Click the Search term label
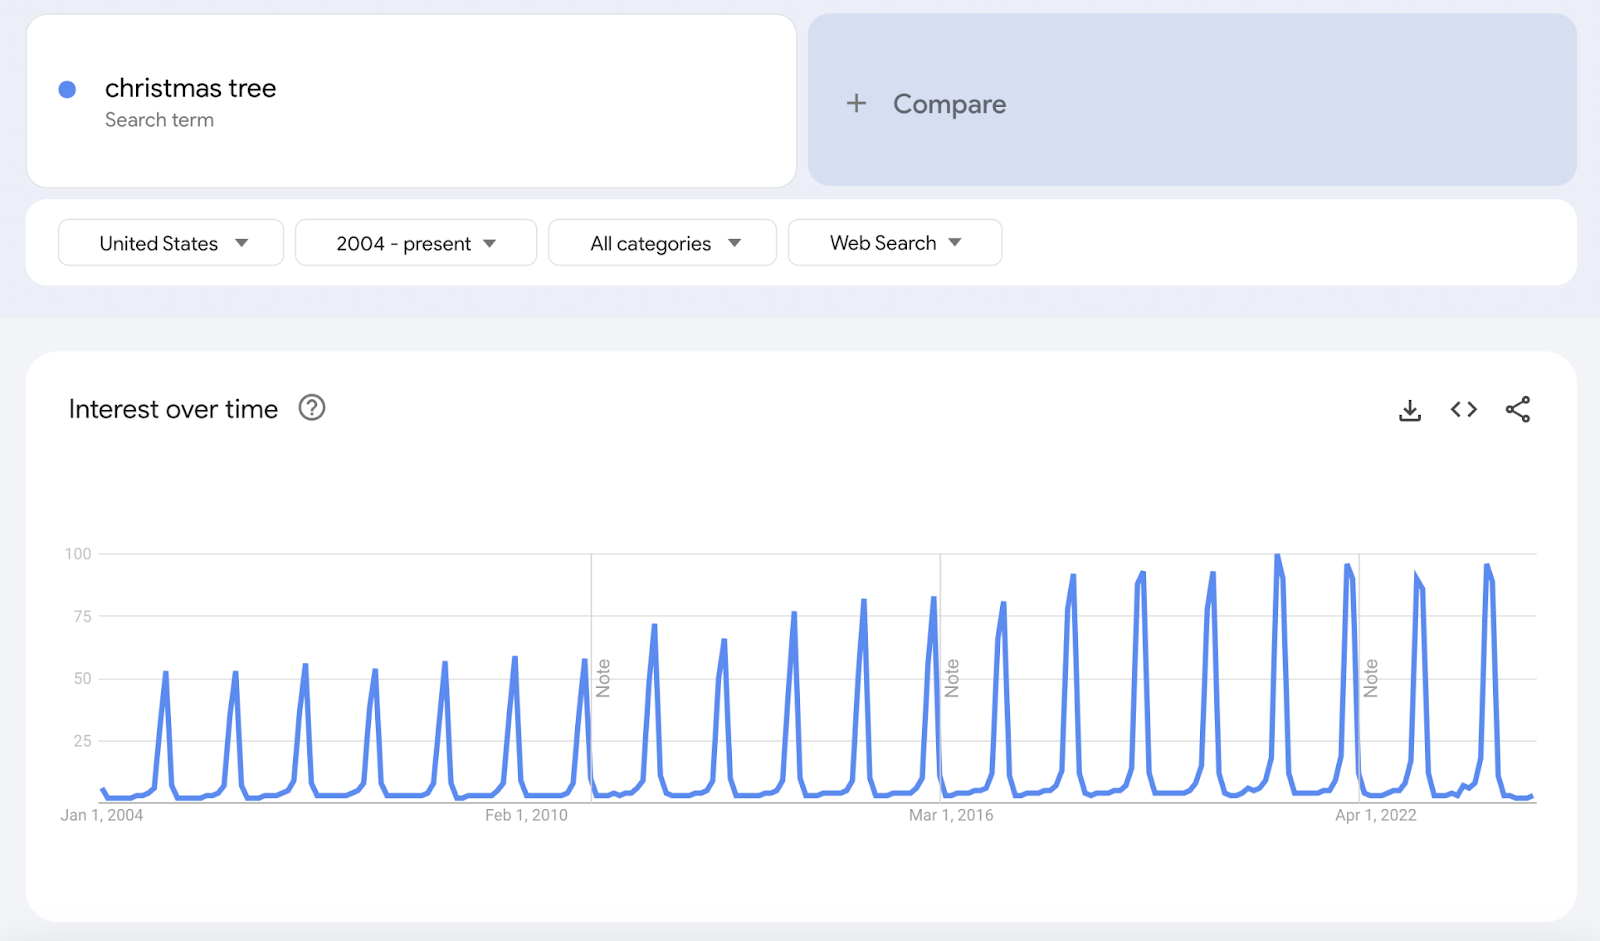 point(160,119)
